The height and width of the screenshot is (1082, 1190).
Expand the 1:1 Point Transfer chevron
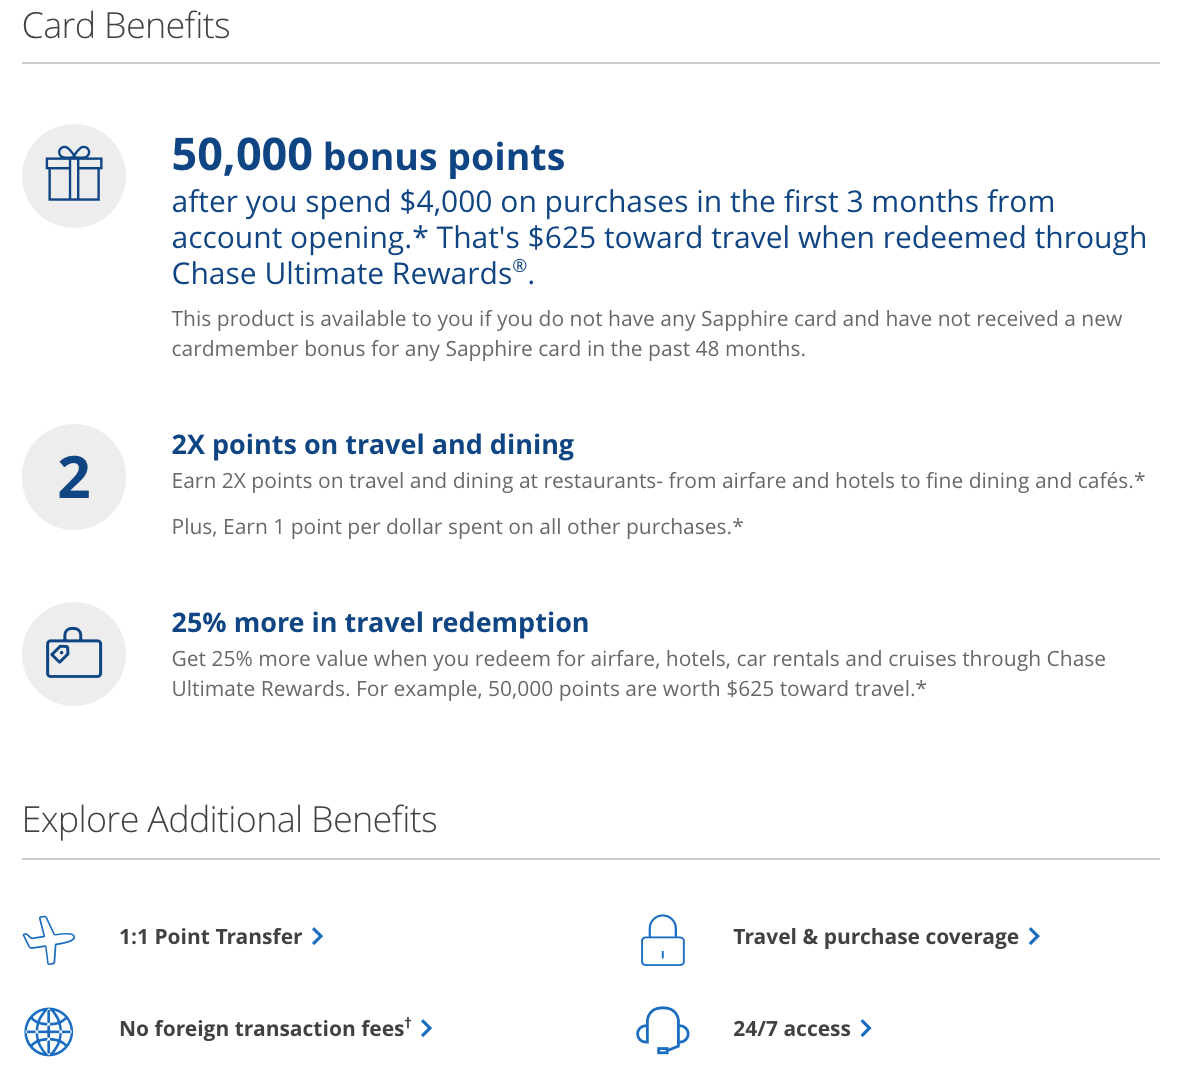tap(317, 936)
